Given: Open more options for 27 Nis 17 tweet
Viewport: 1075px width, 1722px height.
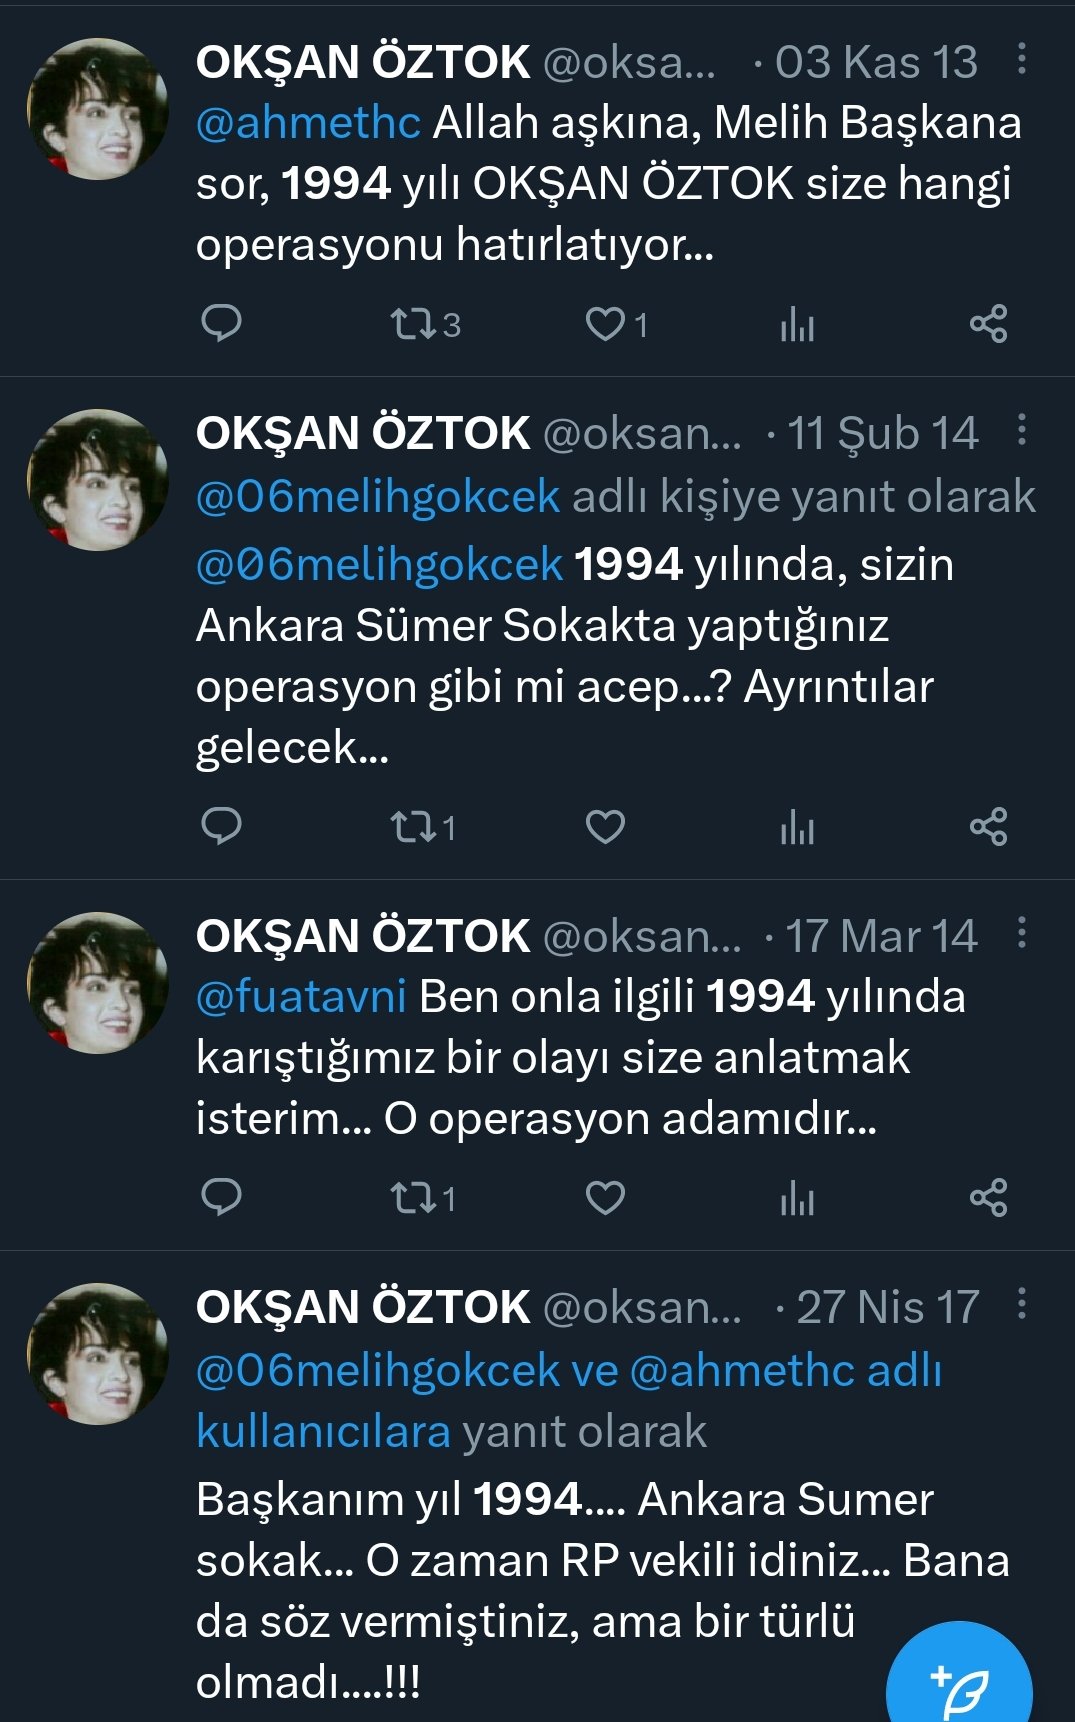Looking at the screenshot, I should pos(1021,1304).
